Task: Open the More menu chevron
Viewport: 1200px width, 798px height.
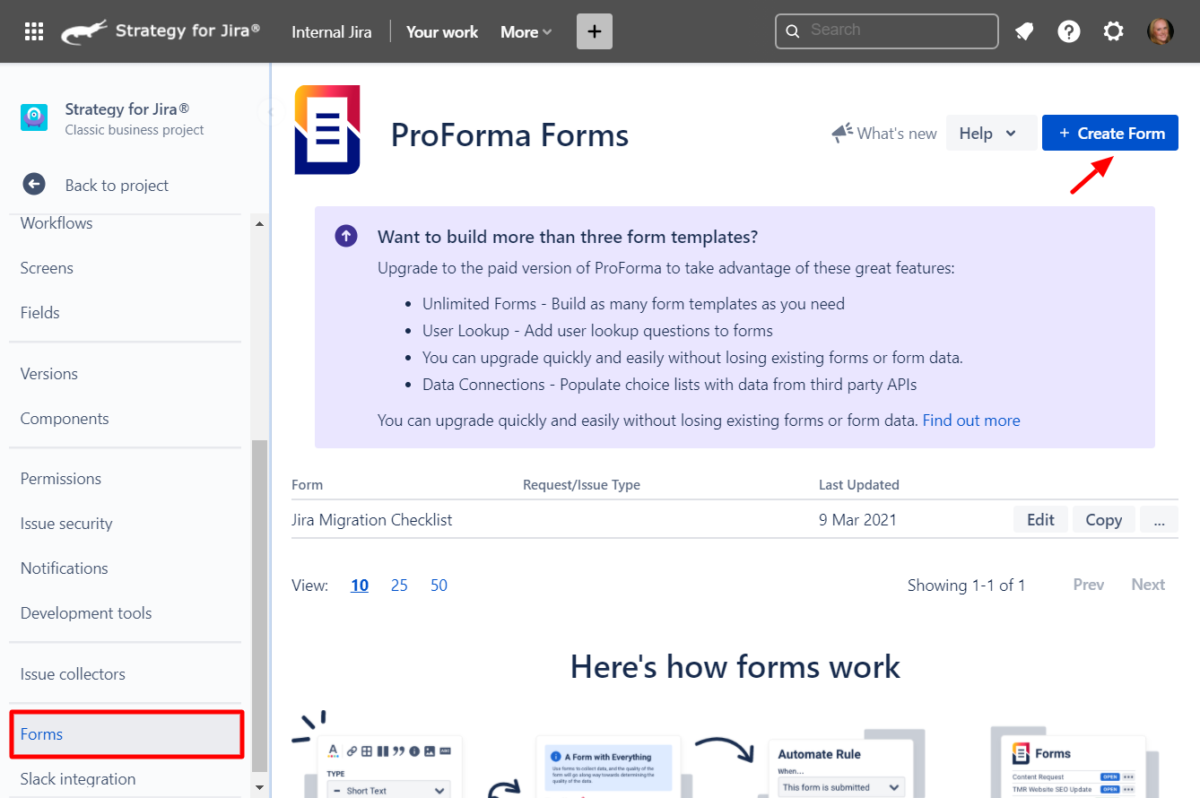Action: (x=548, y=31)
